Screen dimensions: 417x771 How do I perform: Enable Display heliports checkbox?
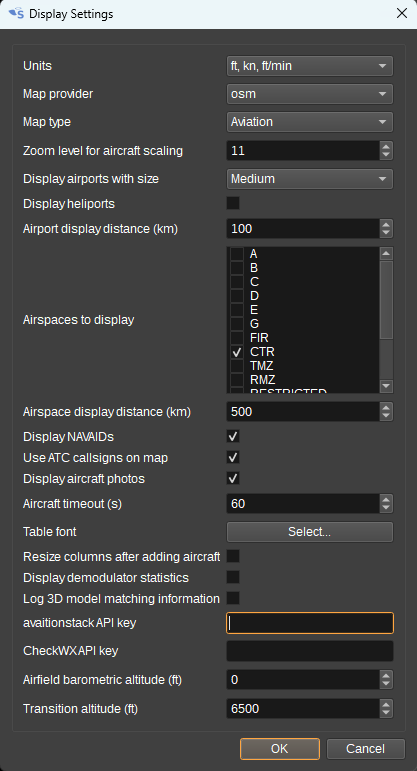[x=233, y=203]
